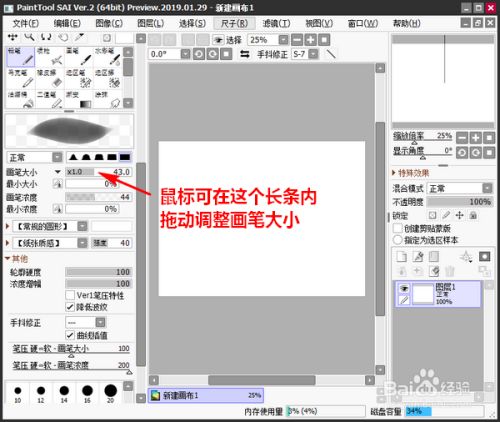Select the hand pan tool
500x422 pixels.
pos(63,37)
